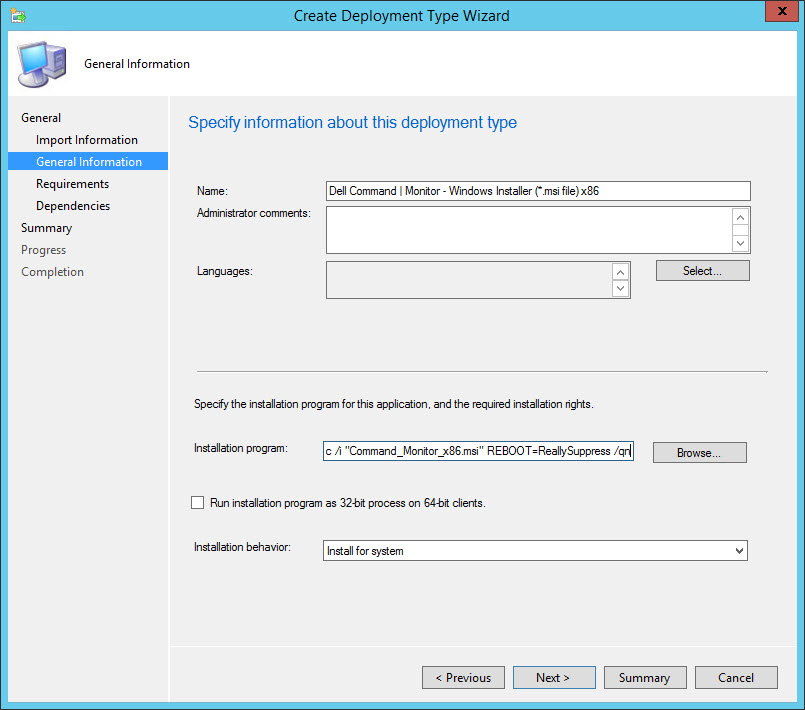
Task: Jump to Summary in the sidebar
Action: pos(46,228)
